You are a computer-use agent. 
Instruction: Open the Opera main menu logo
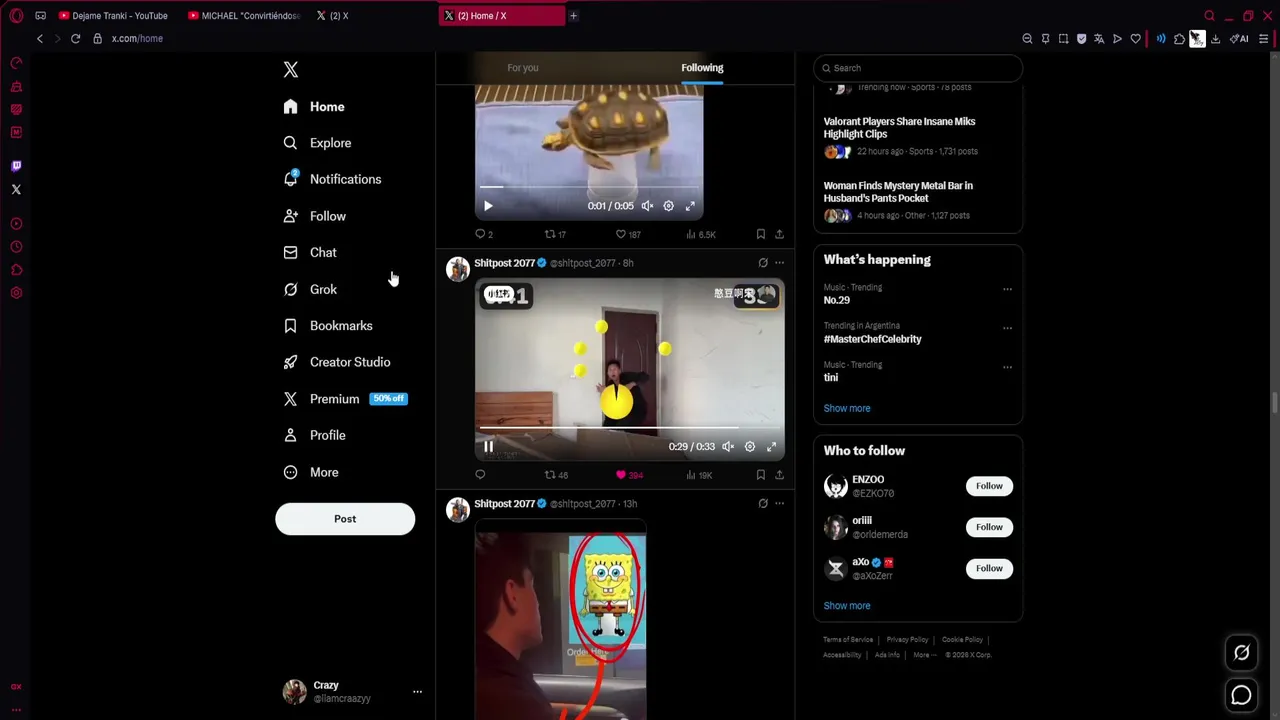pyautogui.click(x=16, y=15)
